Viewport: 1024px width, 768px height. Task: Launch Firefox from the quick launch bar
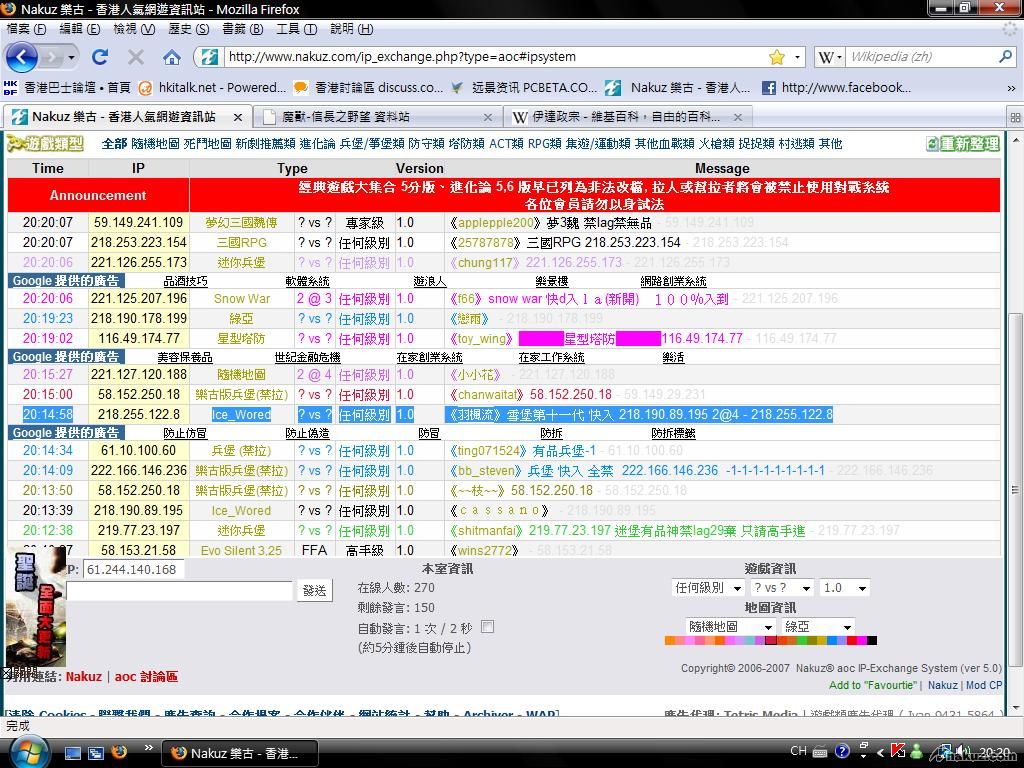(x=119, y=752)
